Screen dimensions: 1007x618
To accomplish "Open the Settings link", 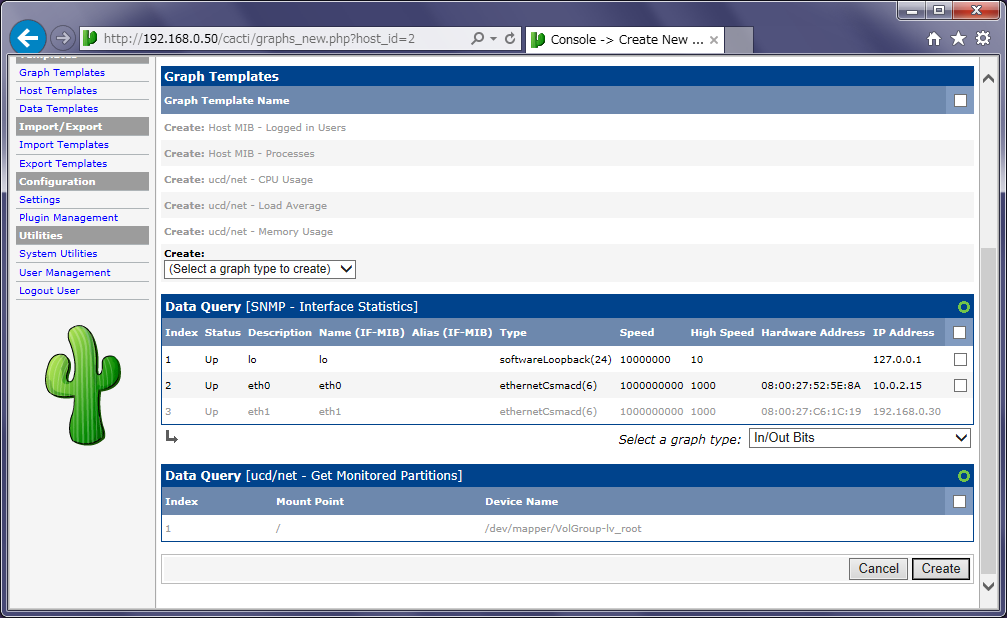I will [39, 200].
